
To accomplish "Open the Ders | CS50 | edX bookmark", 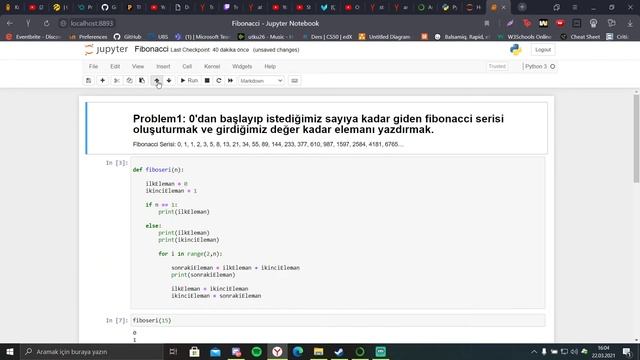I will coord(327,37).
